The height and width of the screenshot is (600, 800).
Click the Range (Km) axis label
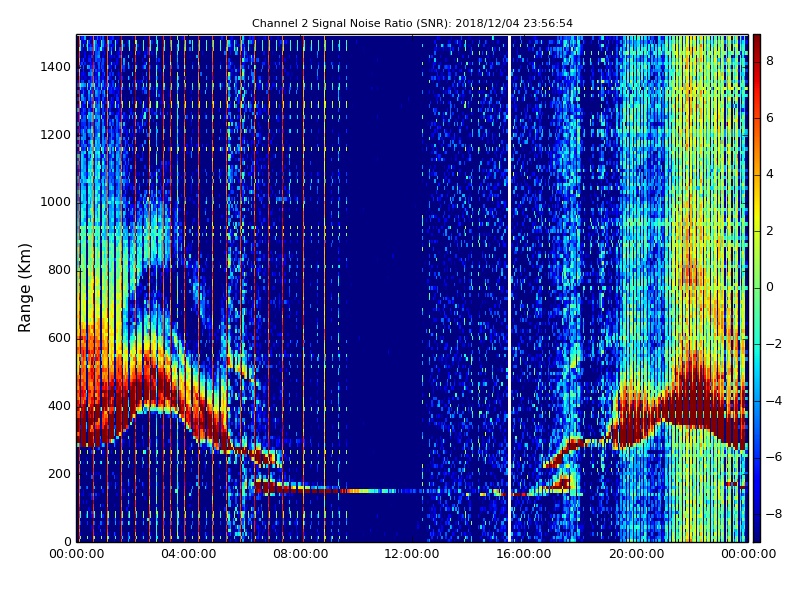pyautogui.click(x=24, y=288)
